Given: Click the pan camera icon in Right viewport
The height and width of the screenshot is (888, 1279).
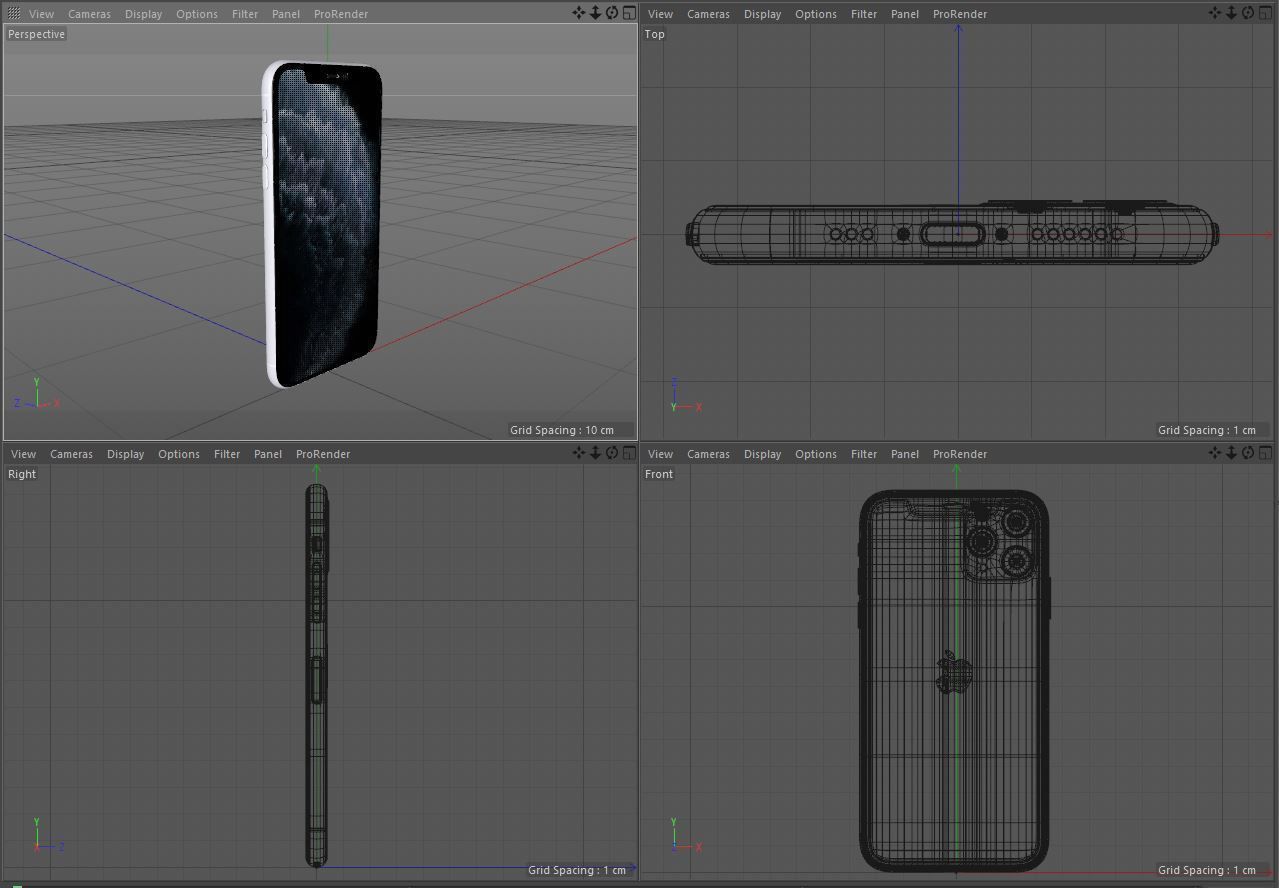Looking at the screenshot, I should tap(579, 453).
